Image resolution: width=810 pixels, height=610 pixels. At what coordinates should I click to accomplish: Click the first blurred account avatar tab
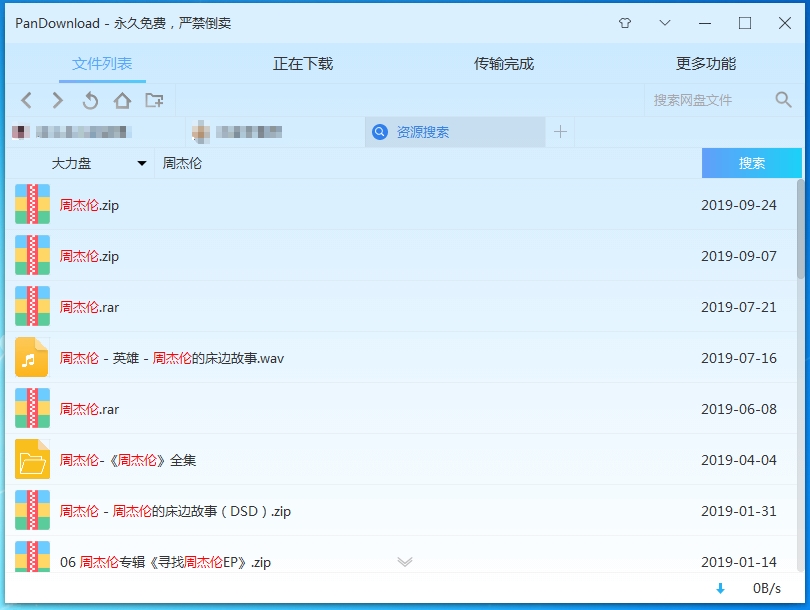(96, 132)
